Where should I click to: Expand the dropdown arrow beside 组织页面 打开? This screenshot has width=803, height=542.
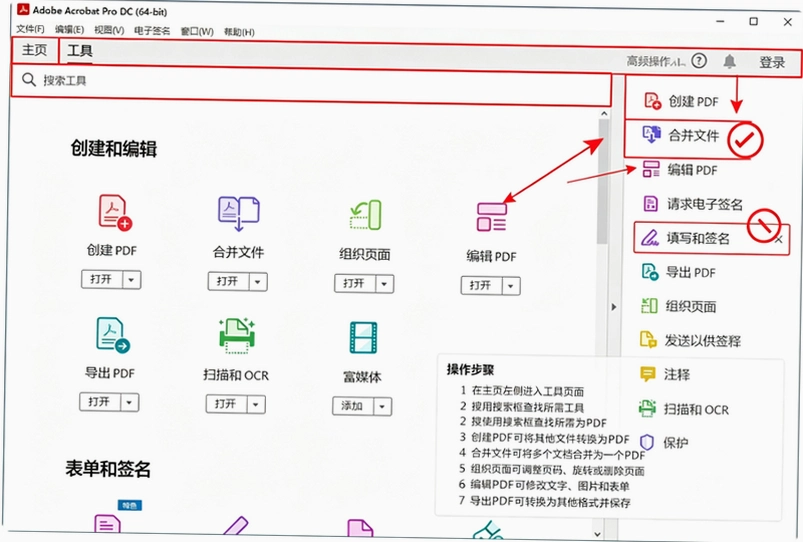(x=384, y=284)
